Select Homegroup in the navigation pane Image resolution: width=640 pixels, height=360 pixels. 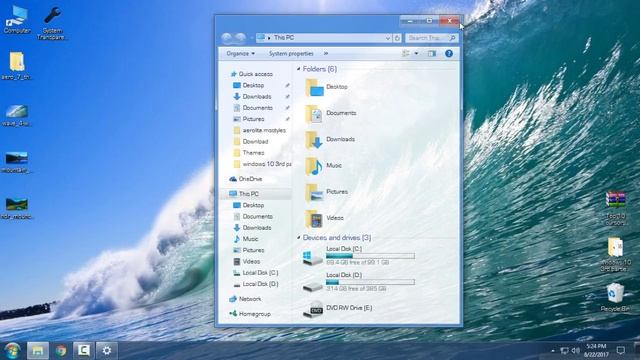pyautogui.click(x=250, y=314)
